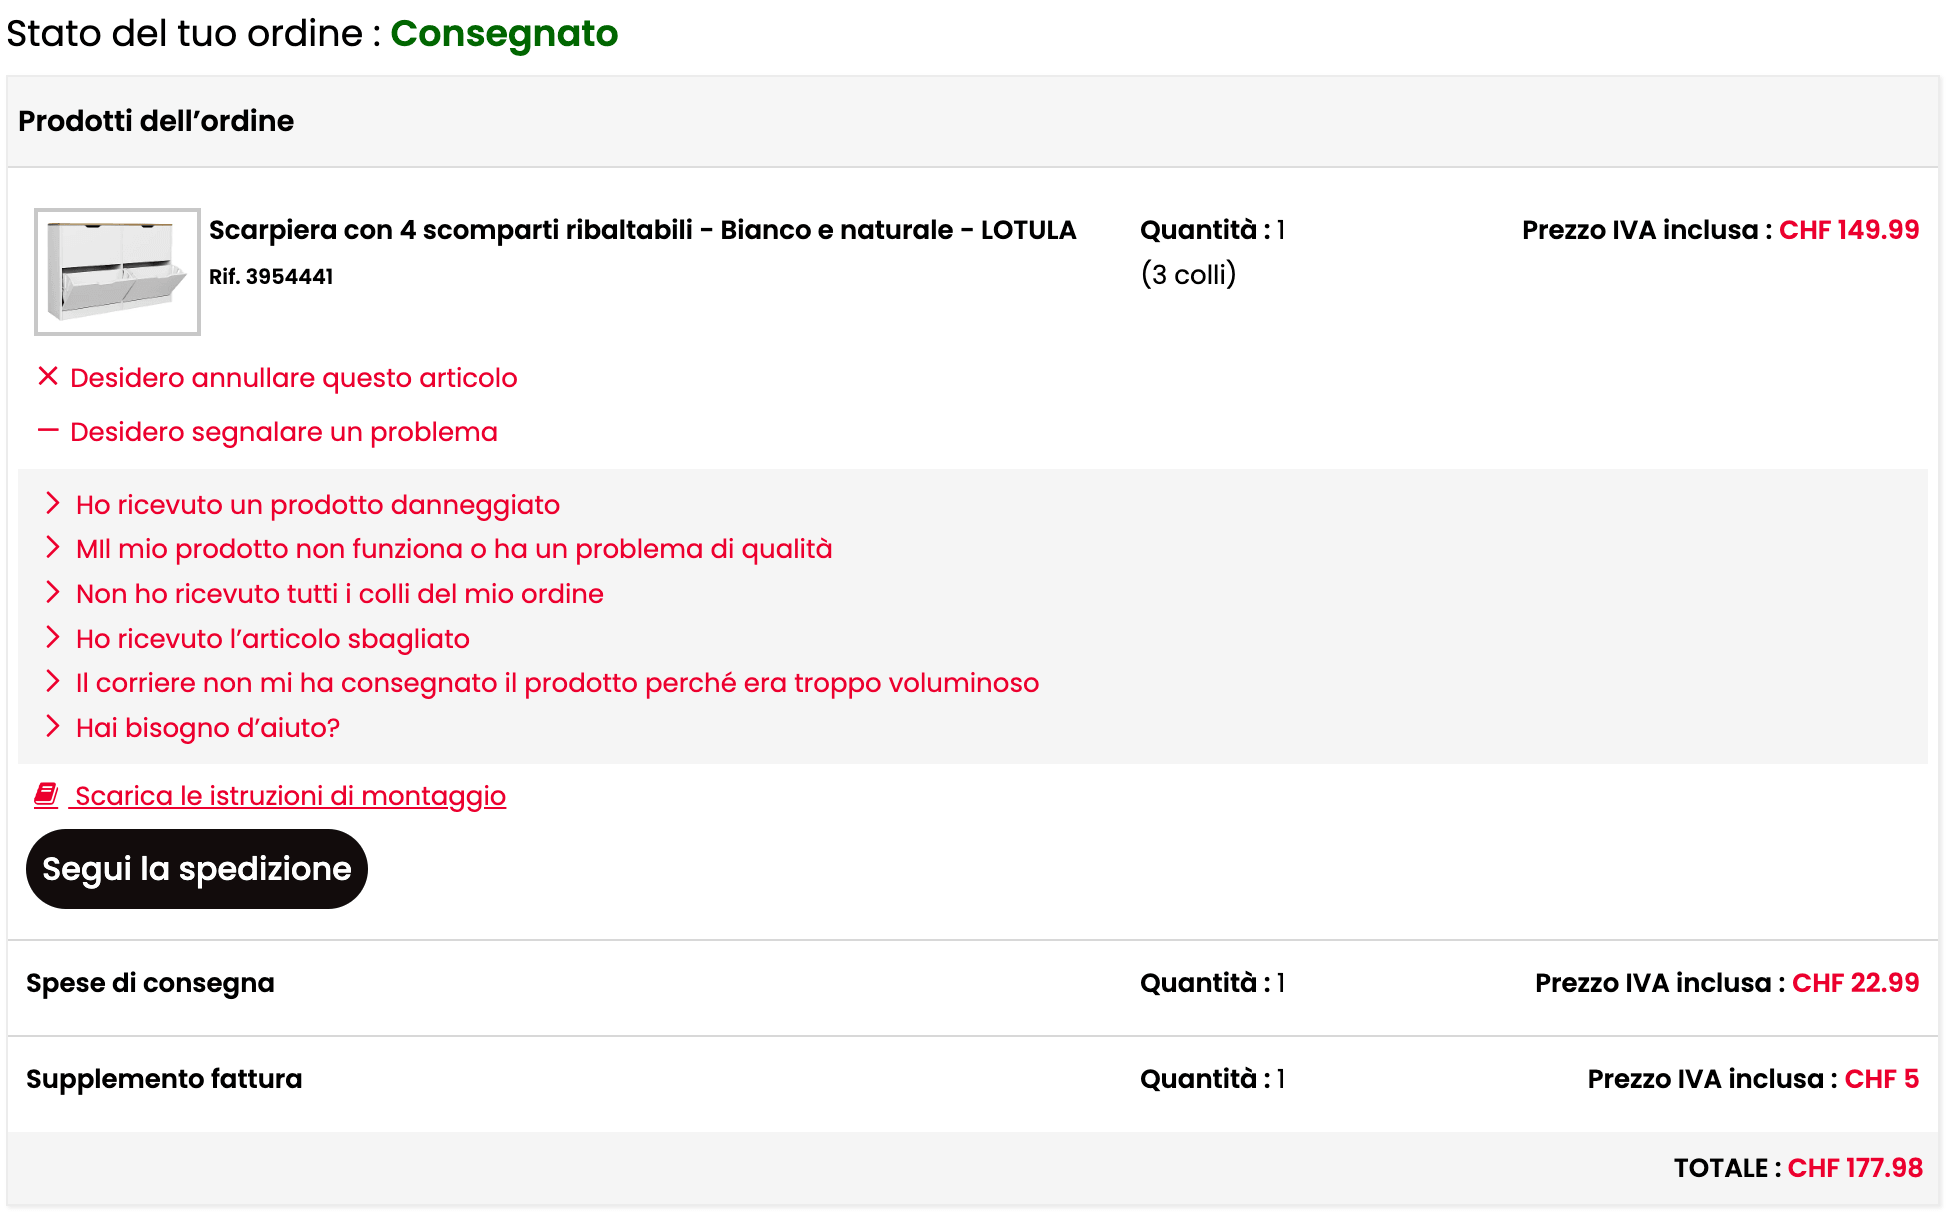The image size is (1952, 1230).
Task: Select Ho ricevuto l'articolo sbagliato option
Action: (273, 639)
